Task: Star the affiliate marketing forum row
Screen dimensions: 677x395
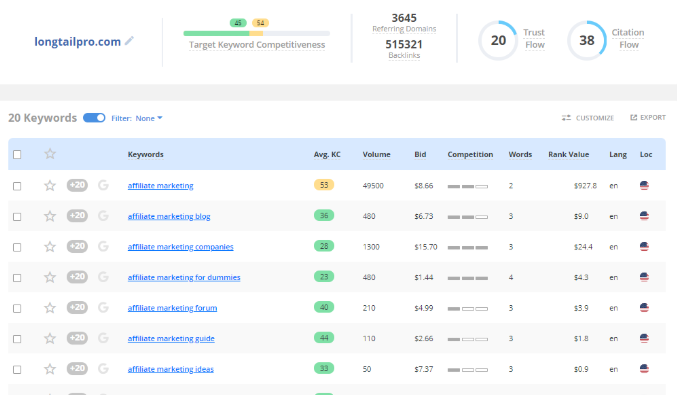Action: [x=50, y=308]
